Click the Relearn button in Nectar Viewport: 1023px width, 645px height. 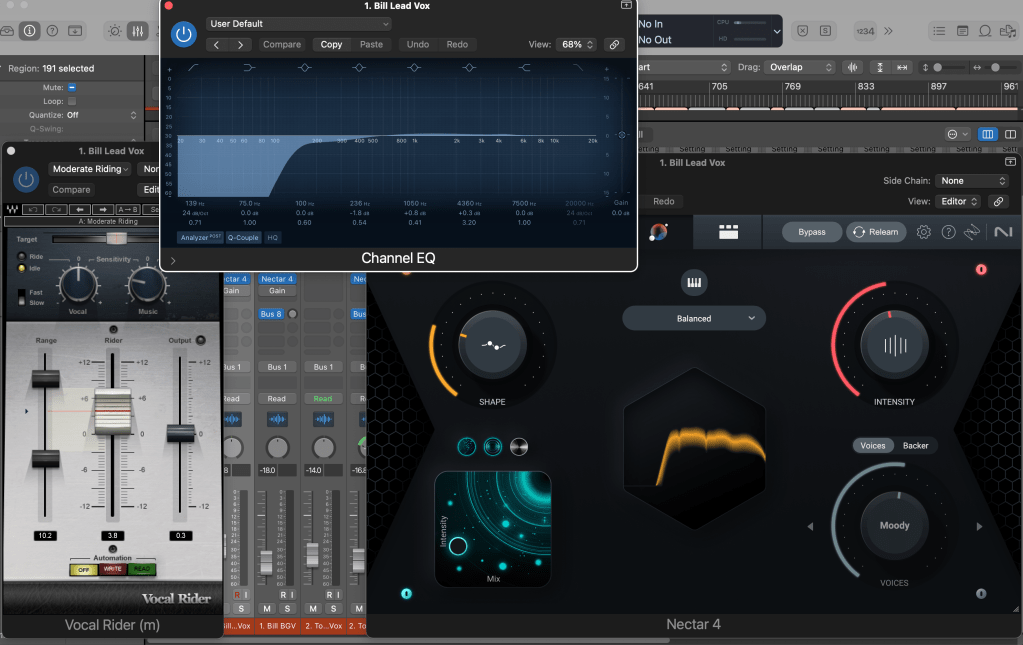coord(874,232)
